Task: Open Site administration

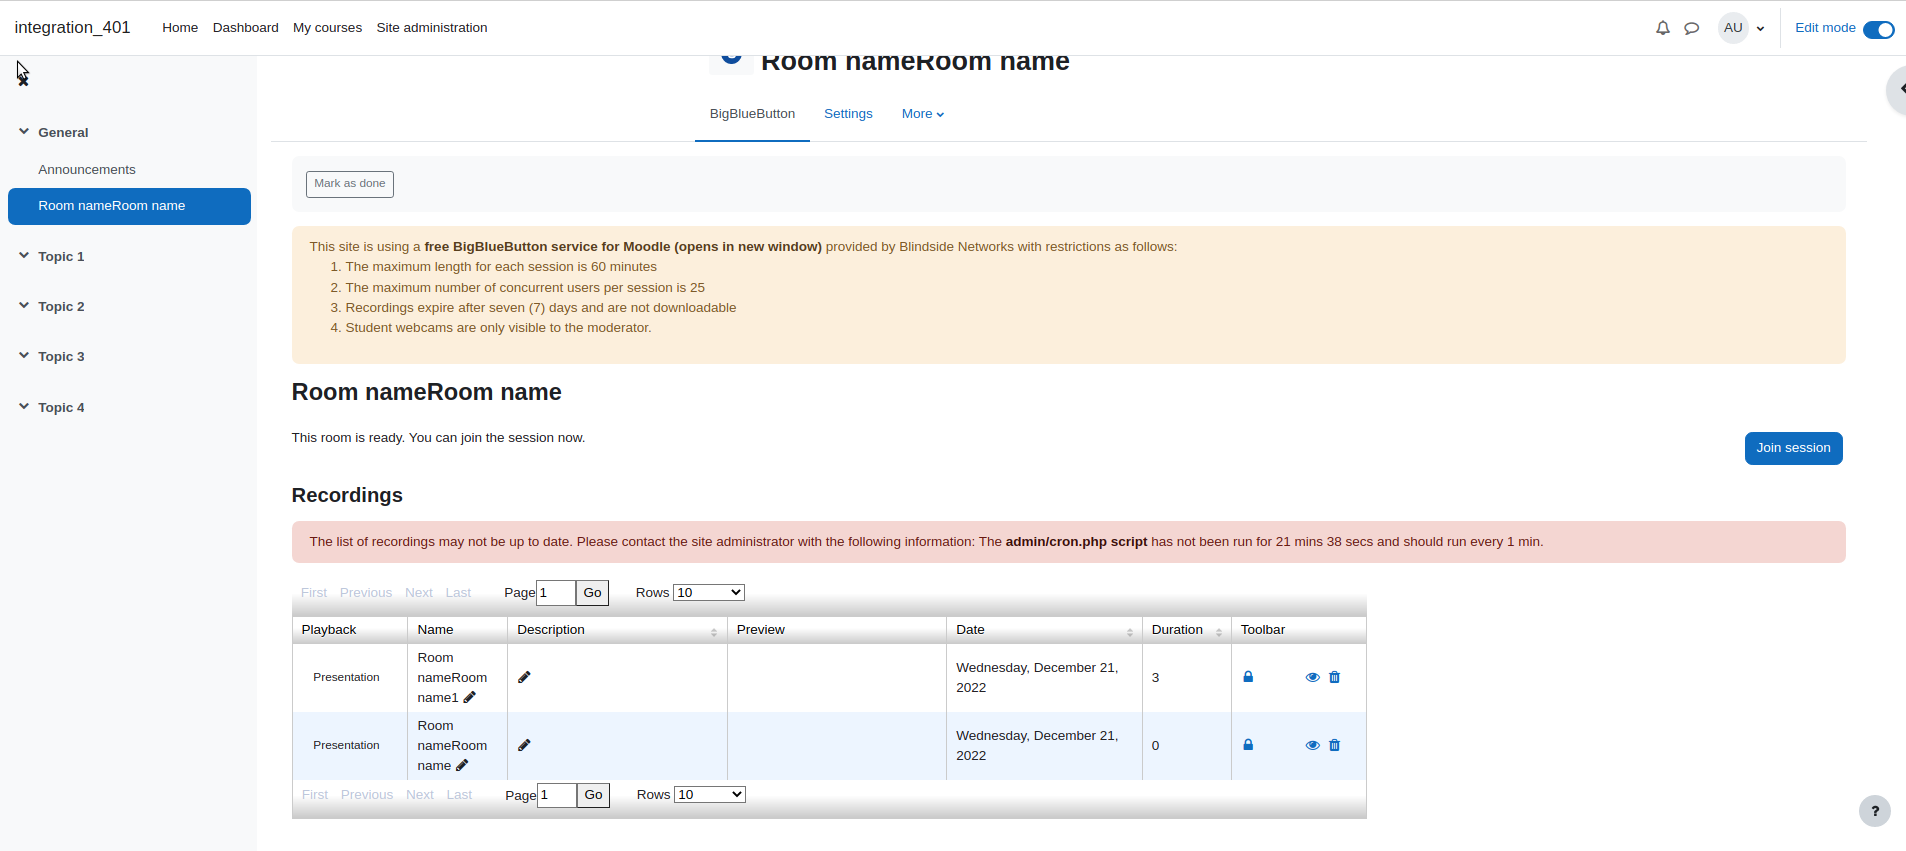Action: pos(432,28)
